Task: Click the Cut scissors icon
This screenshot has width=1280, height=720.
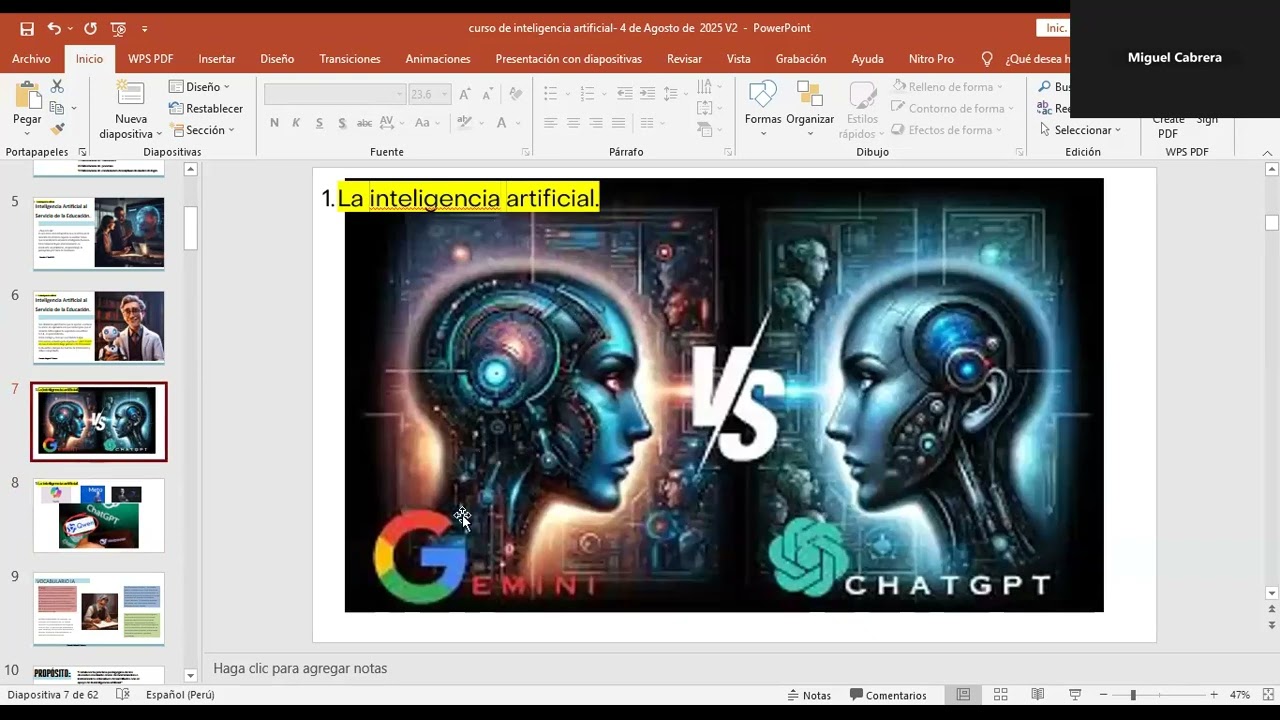Action: coord(57,87)
